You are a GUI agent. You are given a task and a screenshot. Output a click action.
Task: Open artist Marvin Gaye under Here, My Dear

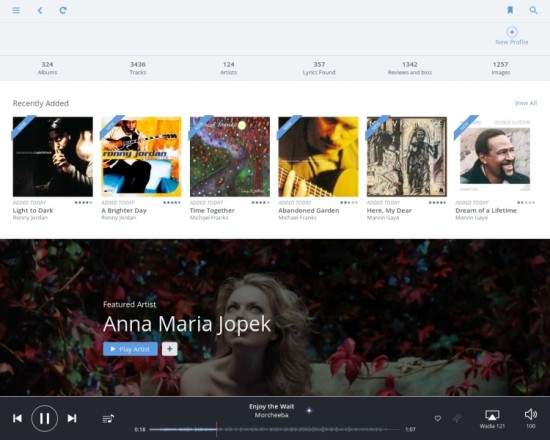coord(383,218)
